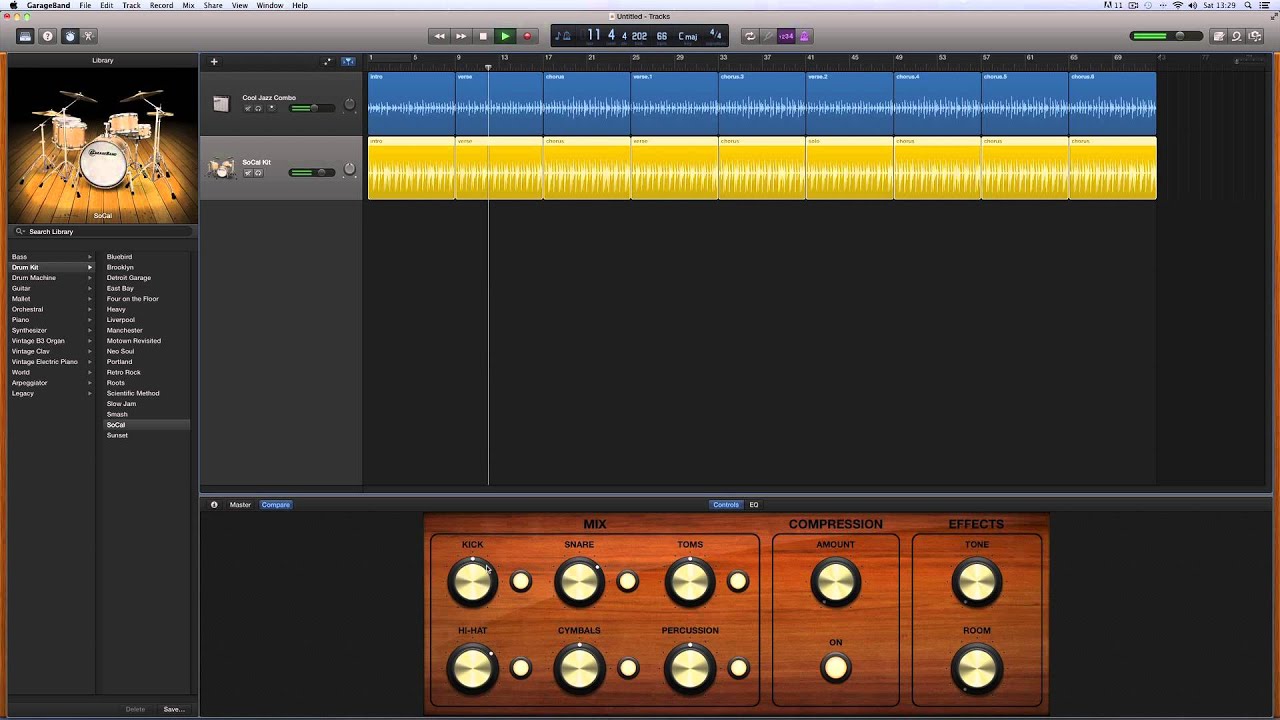Adjust Cool Jazz Combo volume slider
The width and height of the screenshot is (1280, 720).
(312, 108)
